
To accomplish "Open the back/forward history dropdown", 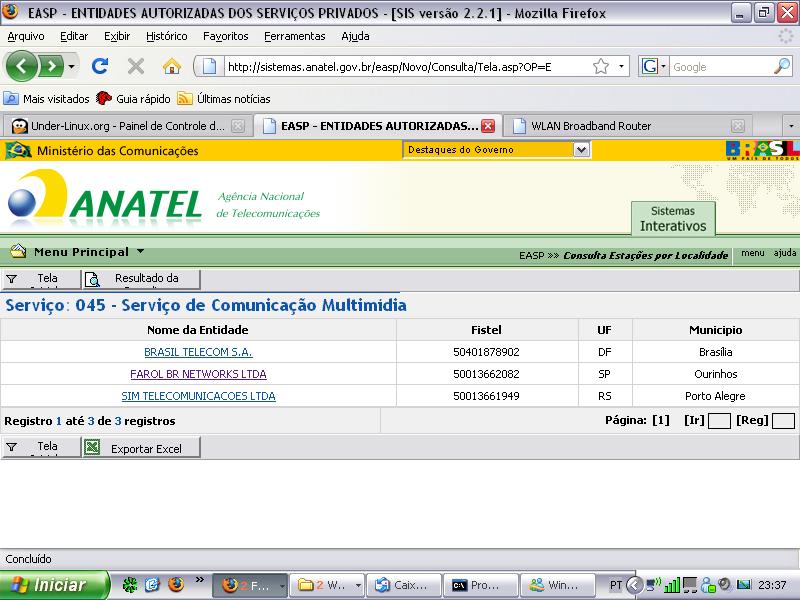I will tap(71, 66).
